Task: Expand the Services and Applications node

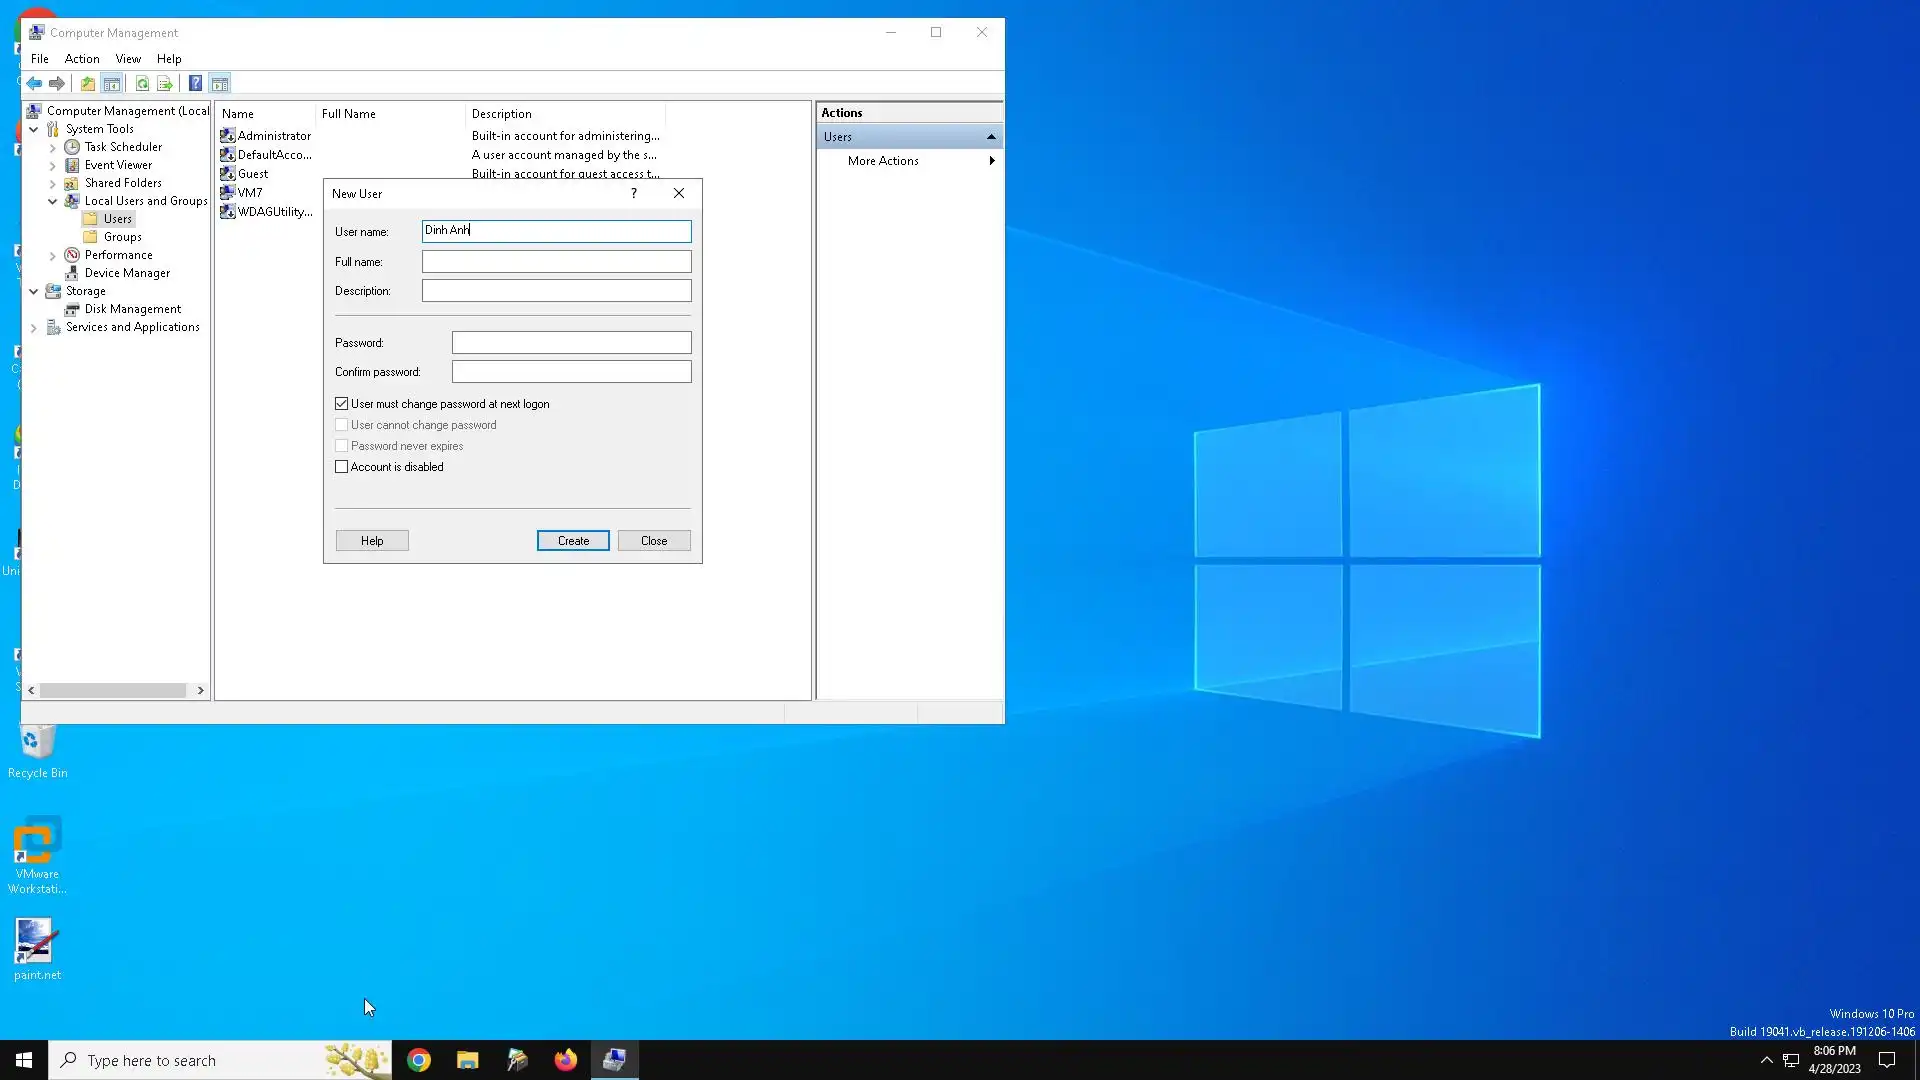Action: [x=34, y=328]
